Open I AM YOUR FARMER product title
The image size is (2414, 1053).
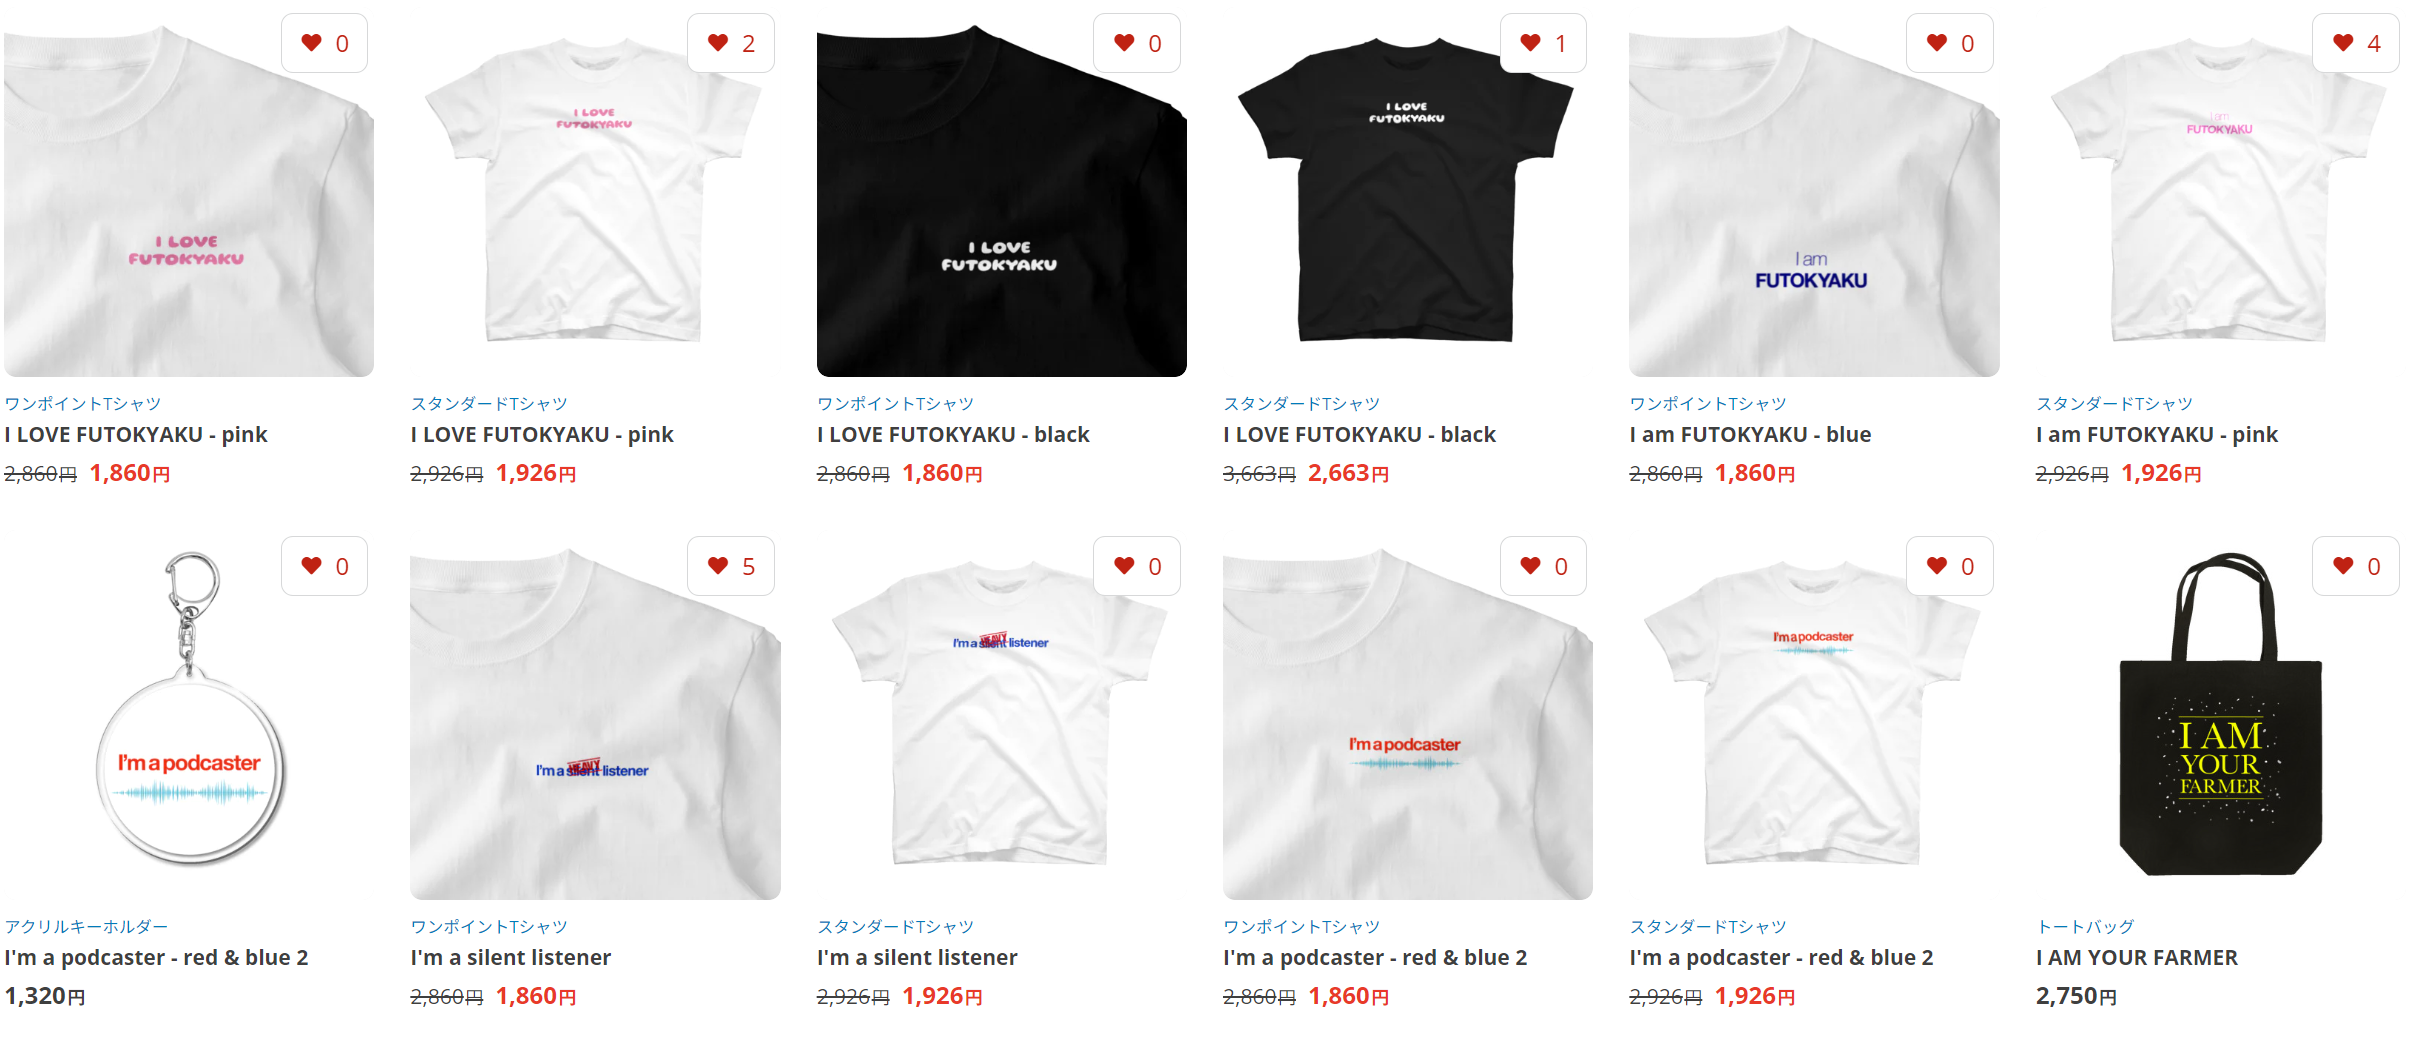pyautogui.click(x=2137, y=958)
